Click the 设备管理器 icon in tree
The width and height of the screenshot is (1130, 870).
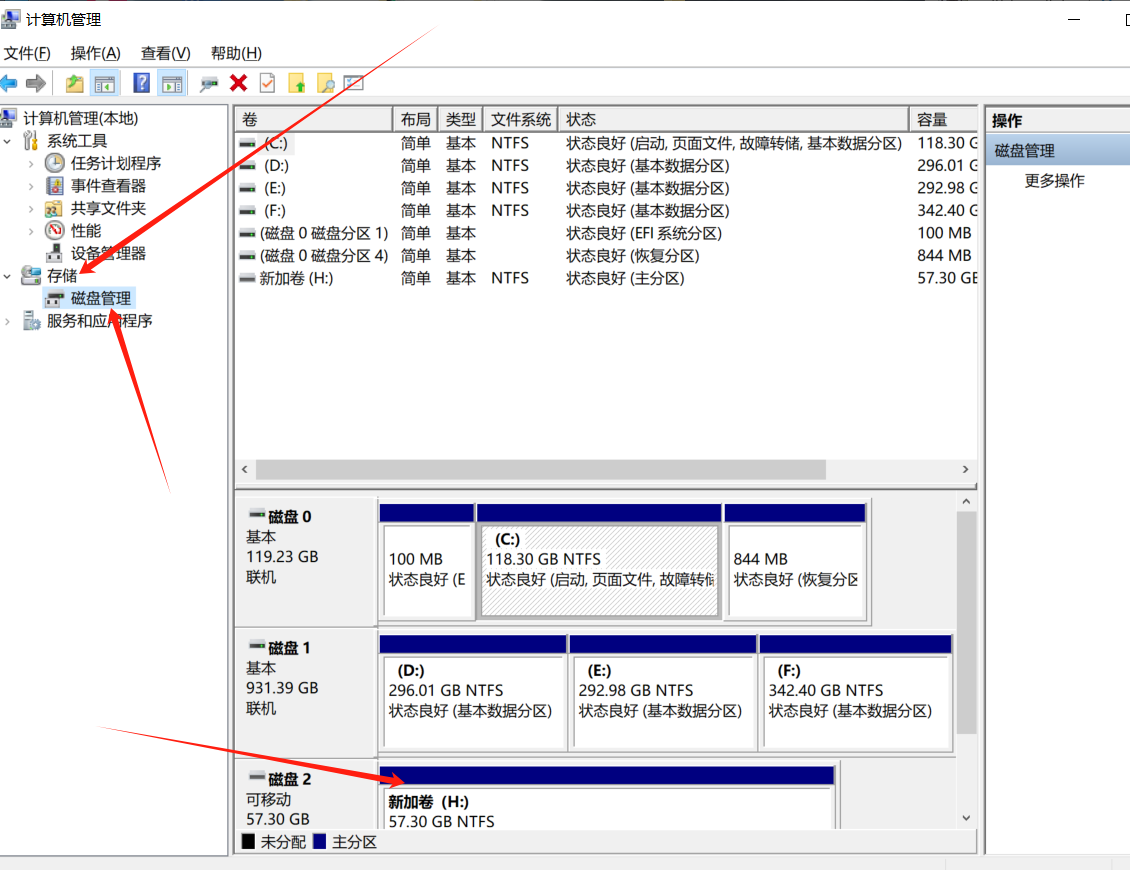click(55, 253)
